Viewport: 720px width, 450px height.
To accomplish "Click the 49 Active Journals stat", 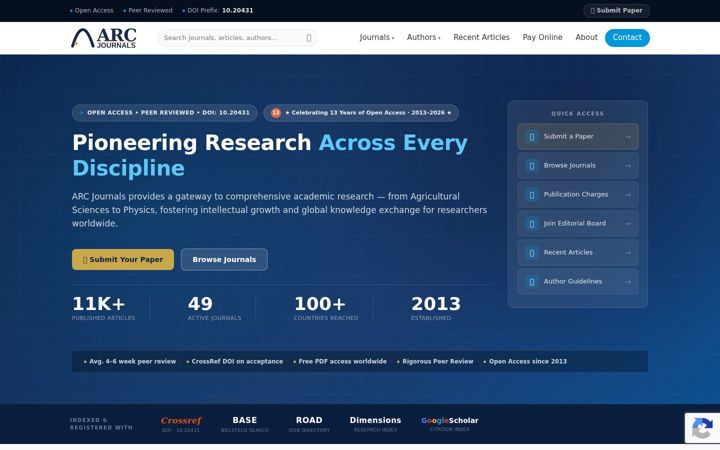I will pos(214,308).
